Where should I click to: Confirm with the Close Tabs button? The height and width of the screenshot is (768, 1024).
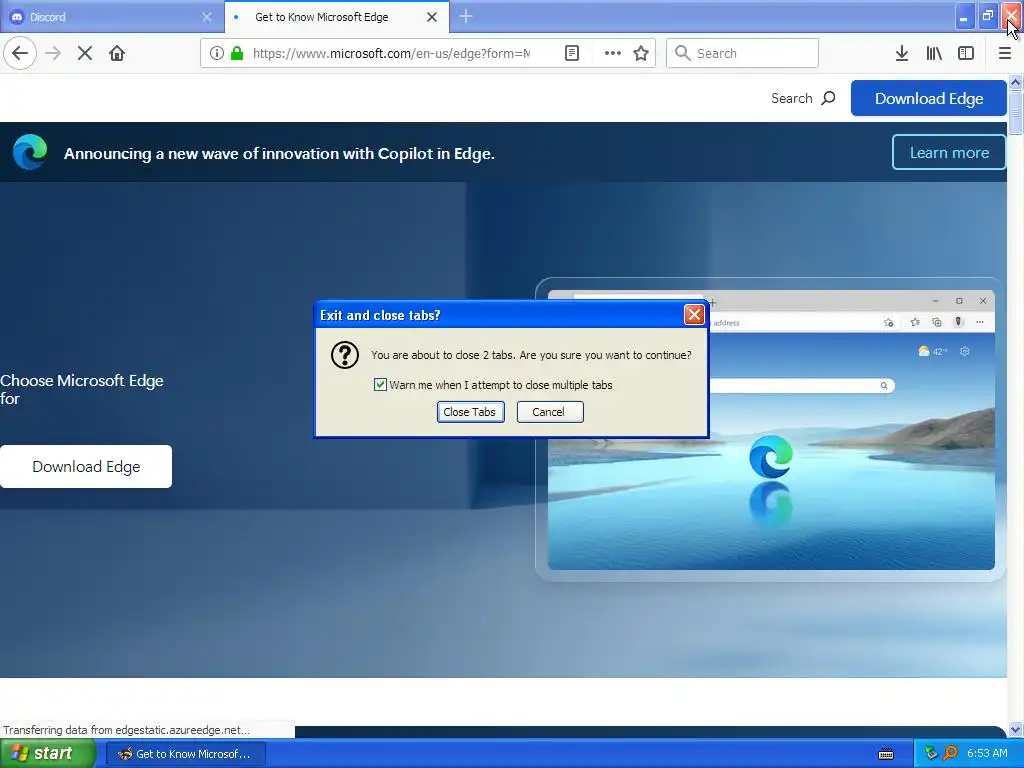(x=470, y=412)
